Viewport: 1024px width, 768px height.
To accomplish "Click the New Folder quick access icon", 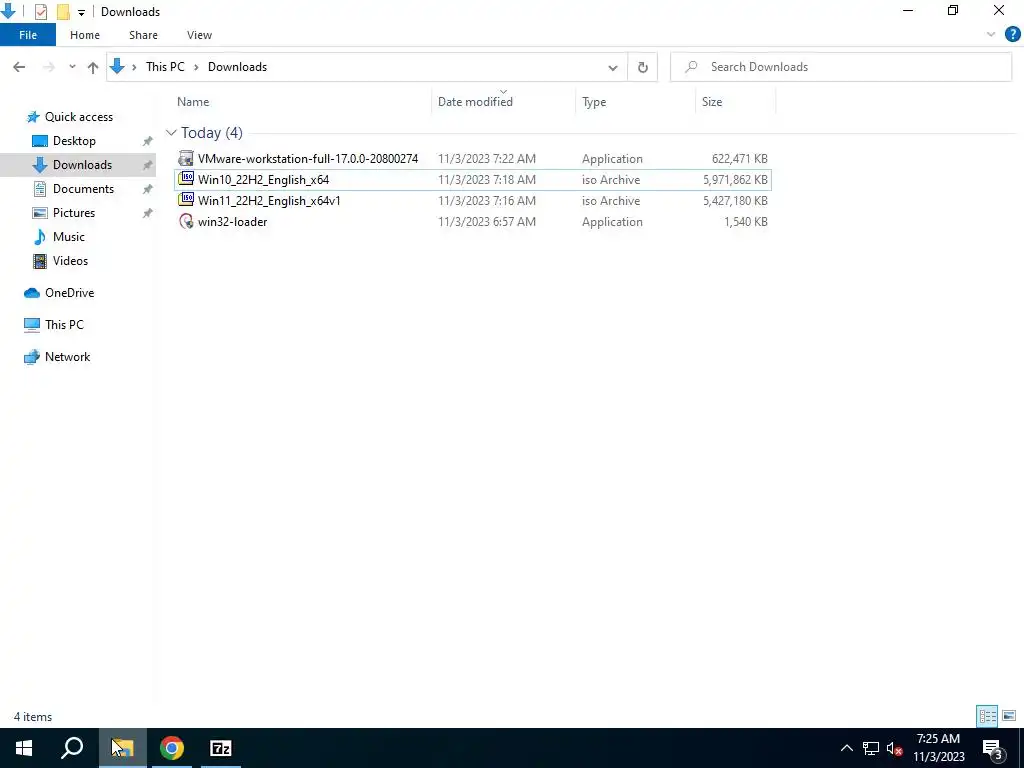I will click(63, 12).
